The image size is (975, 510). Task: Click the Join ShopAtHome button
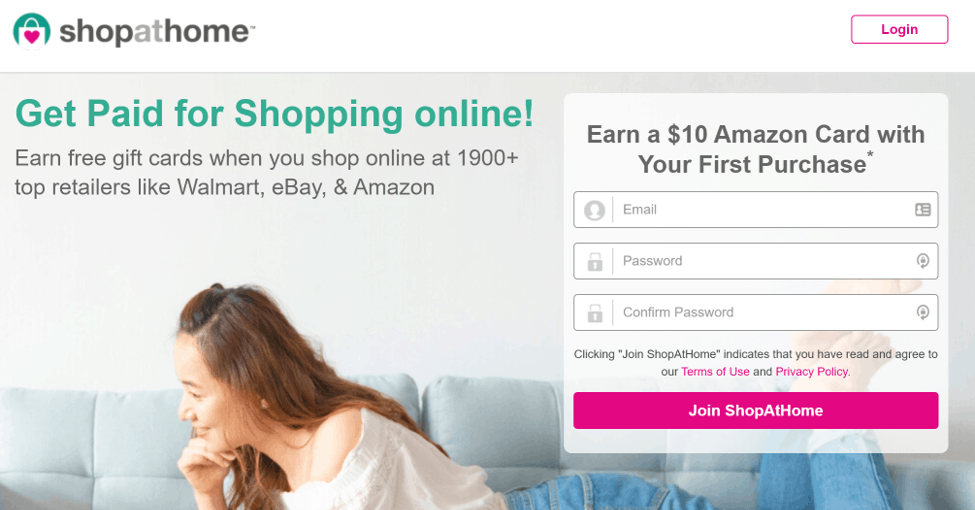pyautogui.click(x=756, y=410)
